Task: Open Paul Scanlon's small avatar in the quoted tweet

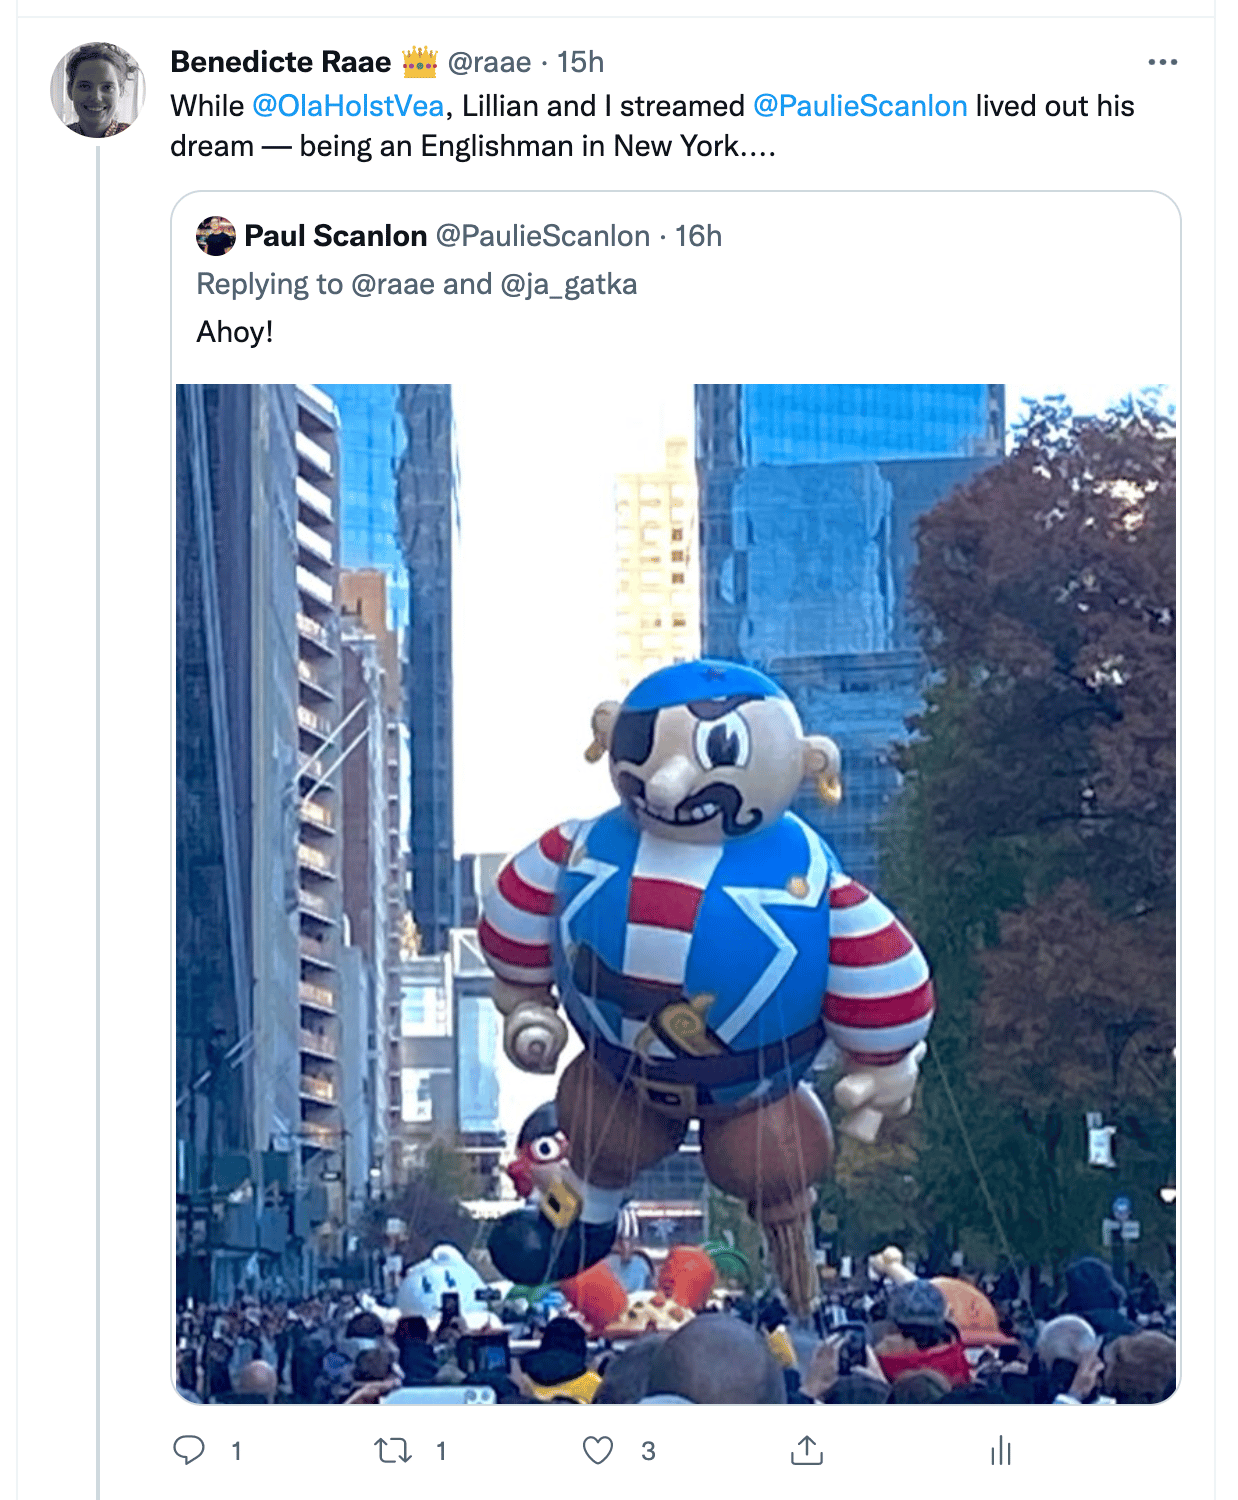Action: (216, 236)
